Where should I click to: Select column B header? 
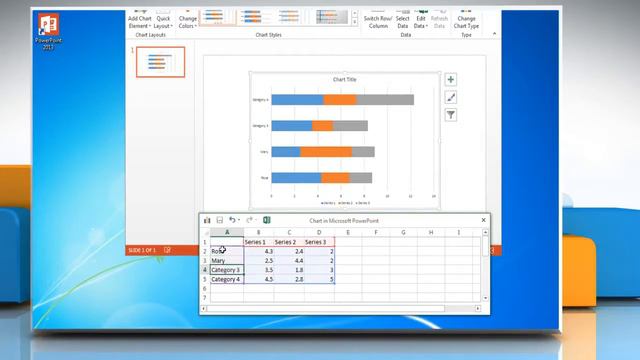point(258,232)
